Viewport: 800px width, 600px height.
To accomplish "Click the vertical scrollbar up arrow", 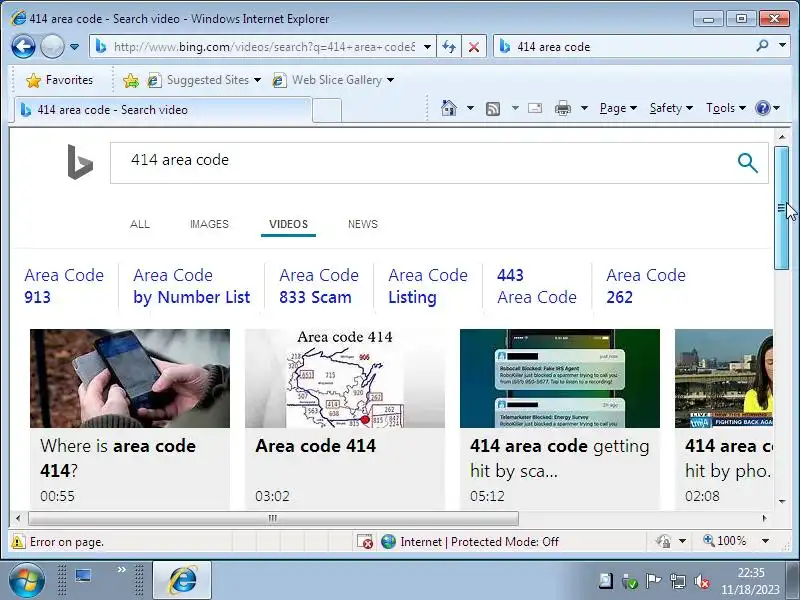I will [x=782, y=137].
